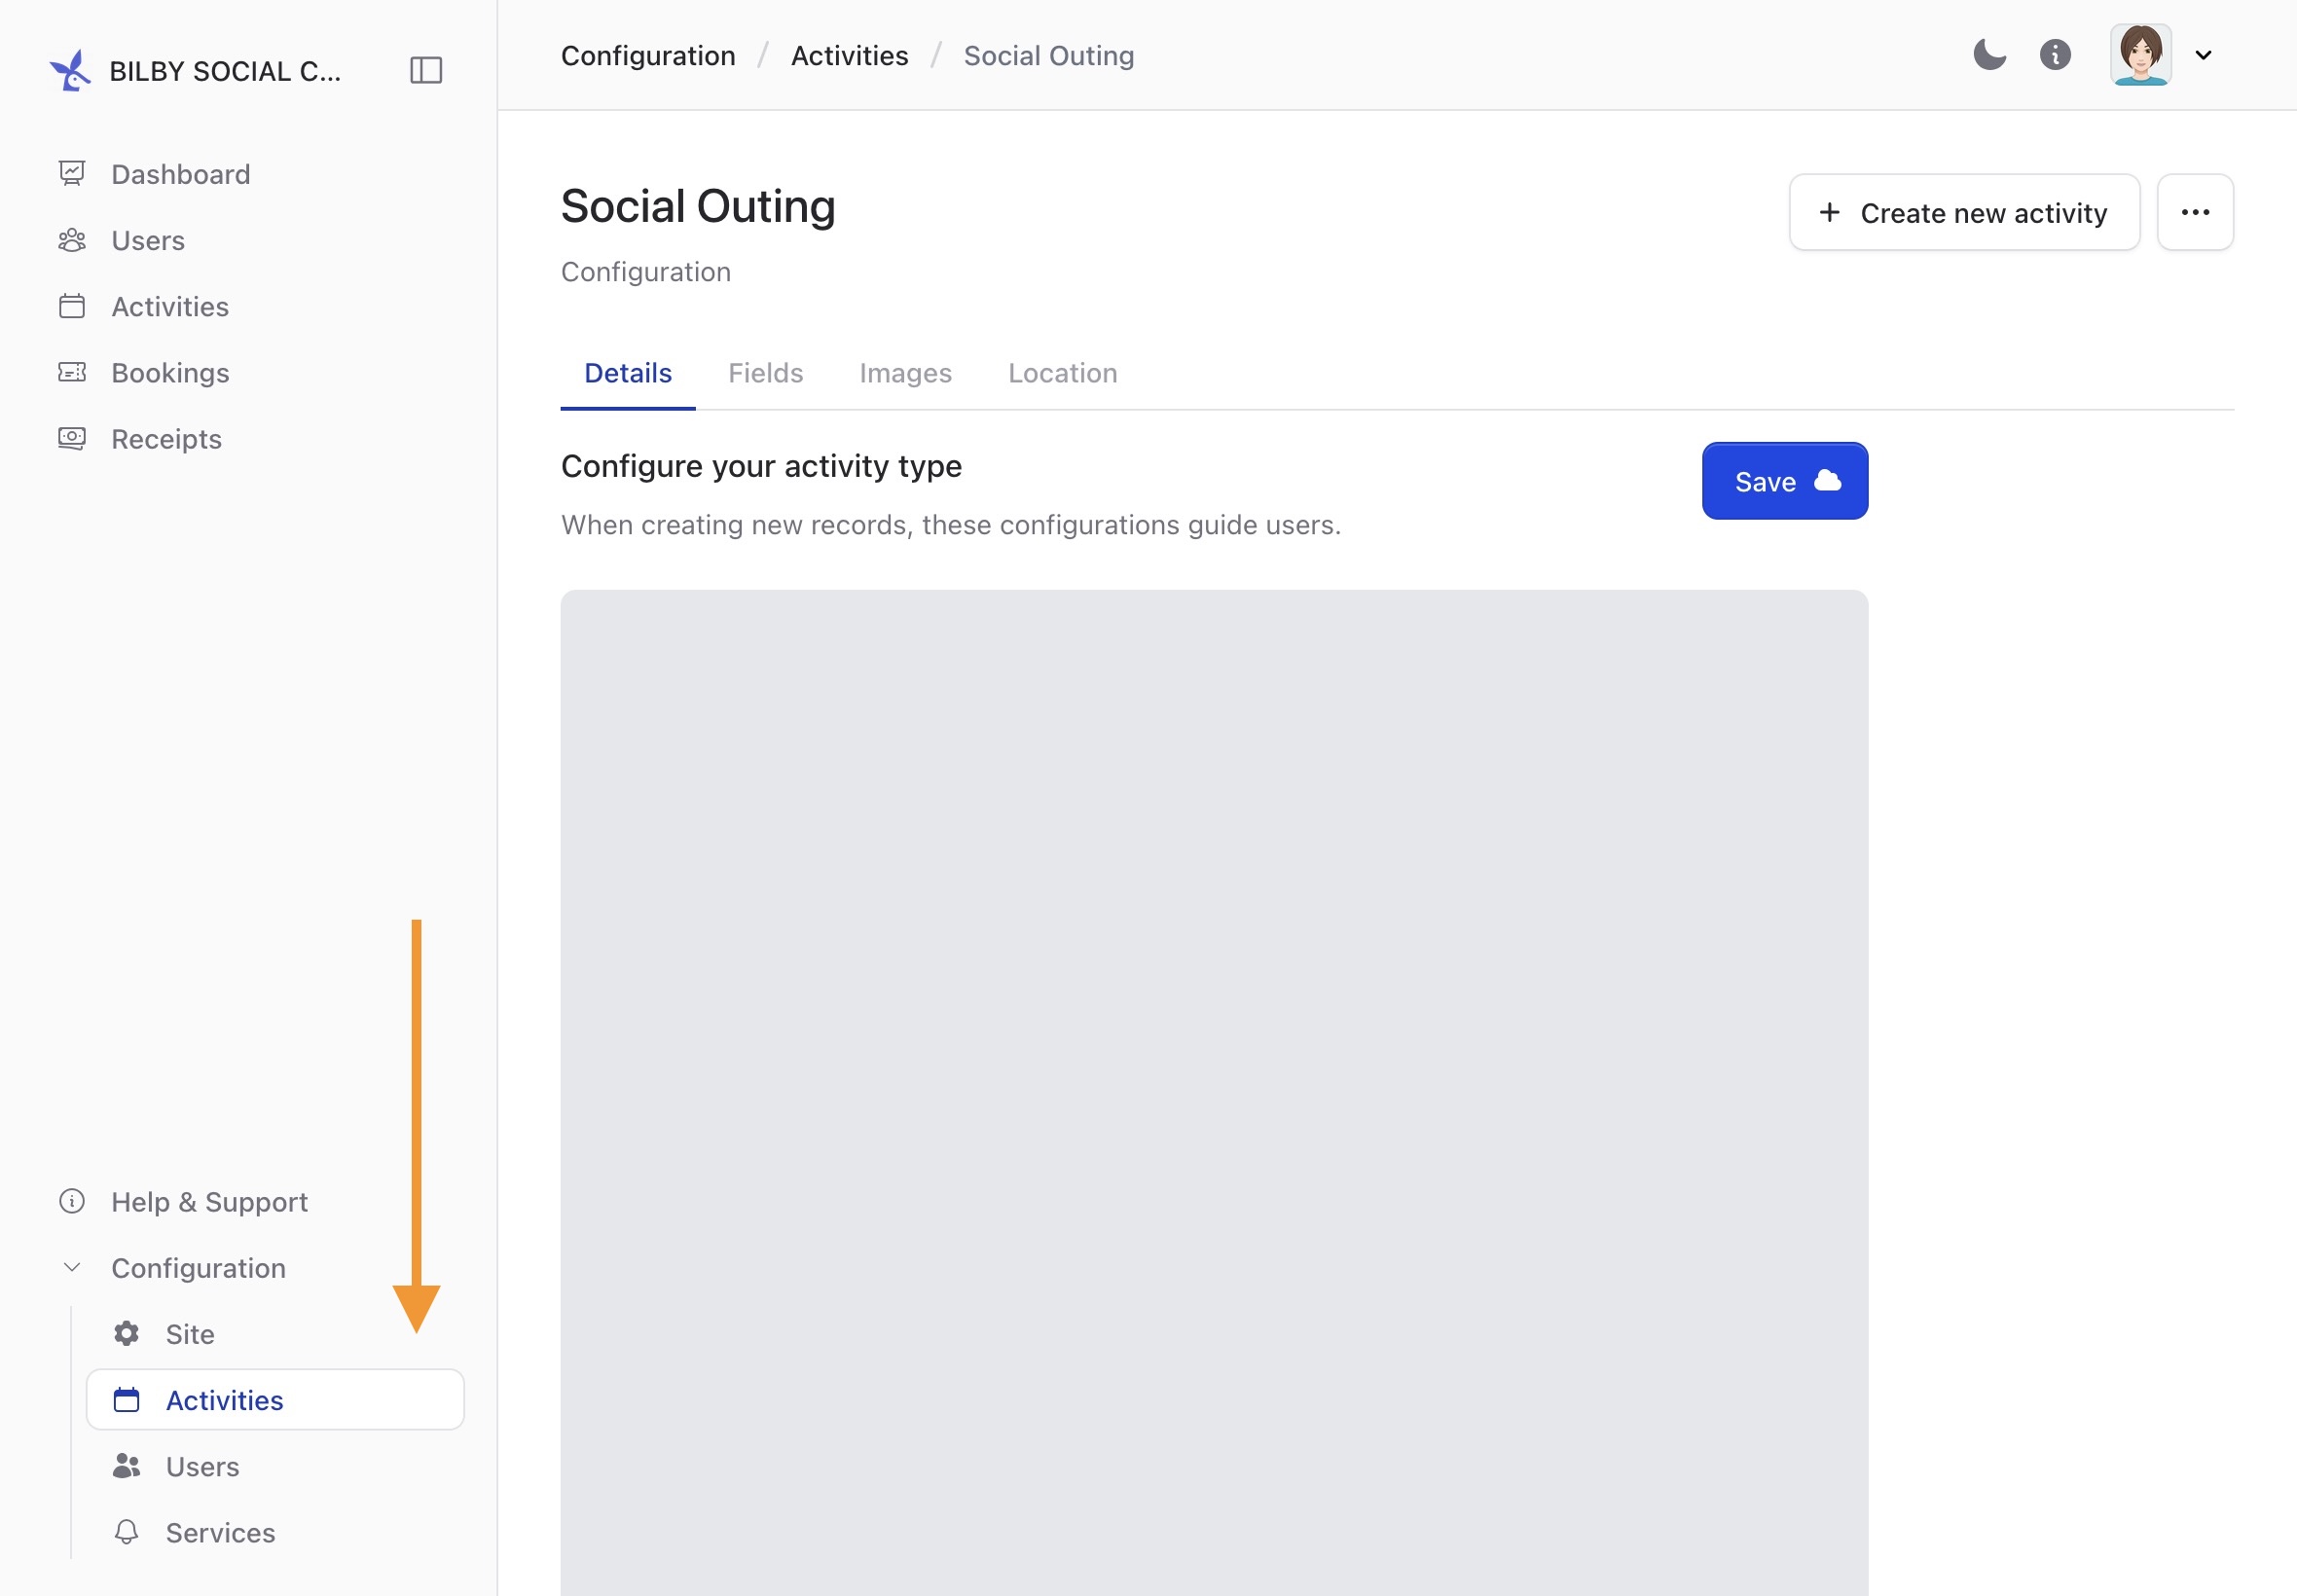Click the Social Outing page heading
This screenshot has height=1596, width=2297.
coord(698,206)
